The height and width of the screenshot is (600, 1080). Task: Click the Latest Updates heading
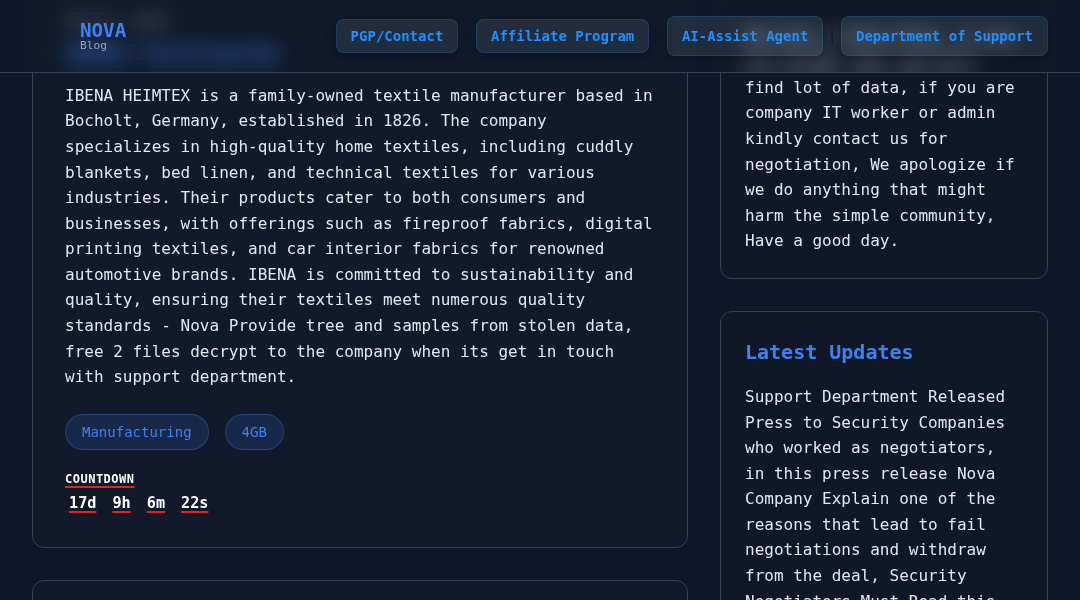[x=829, y=352]
